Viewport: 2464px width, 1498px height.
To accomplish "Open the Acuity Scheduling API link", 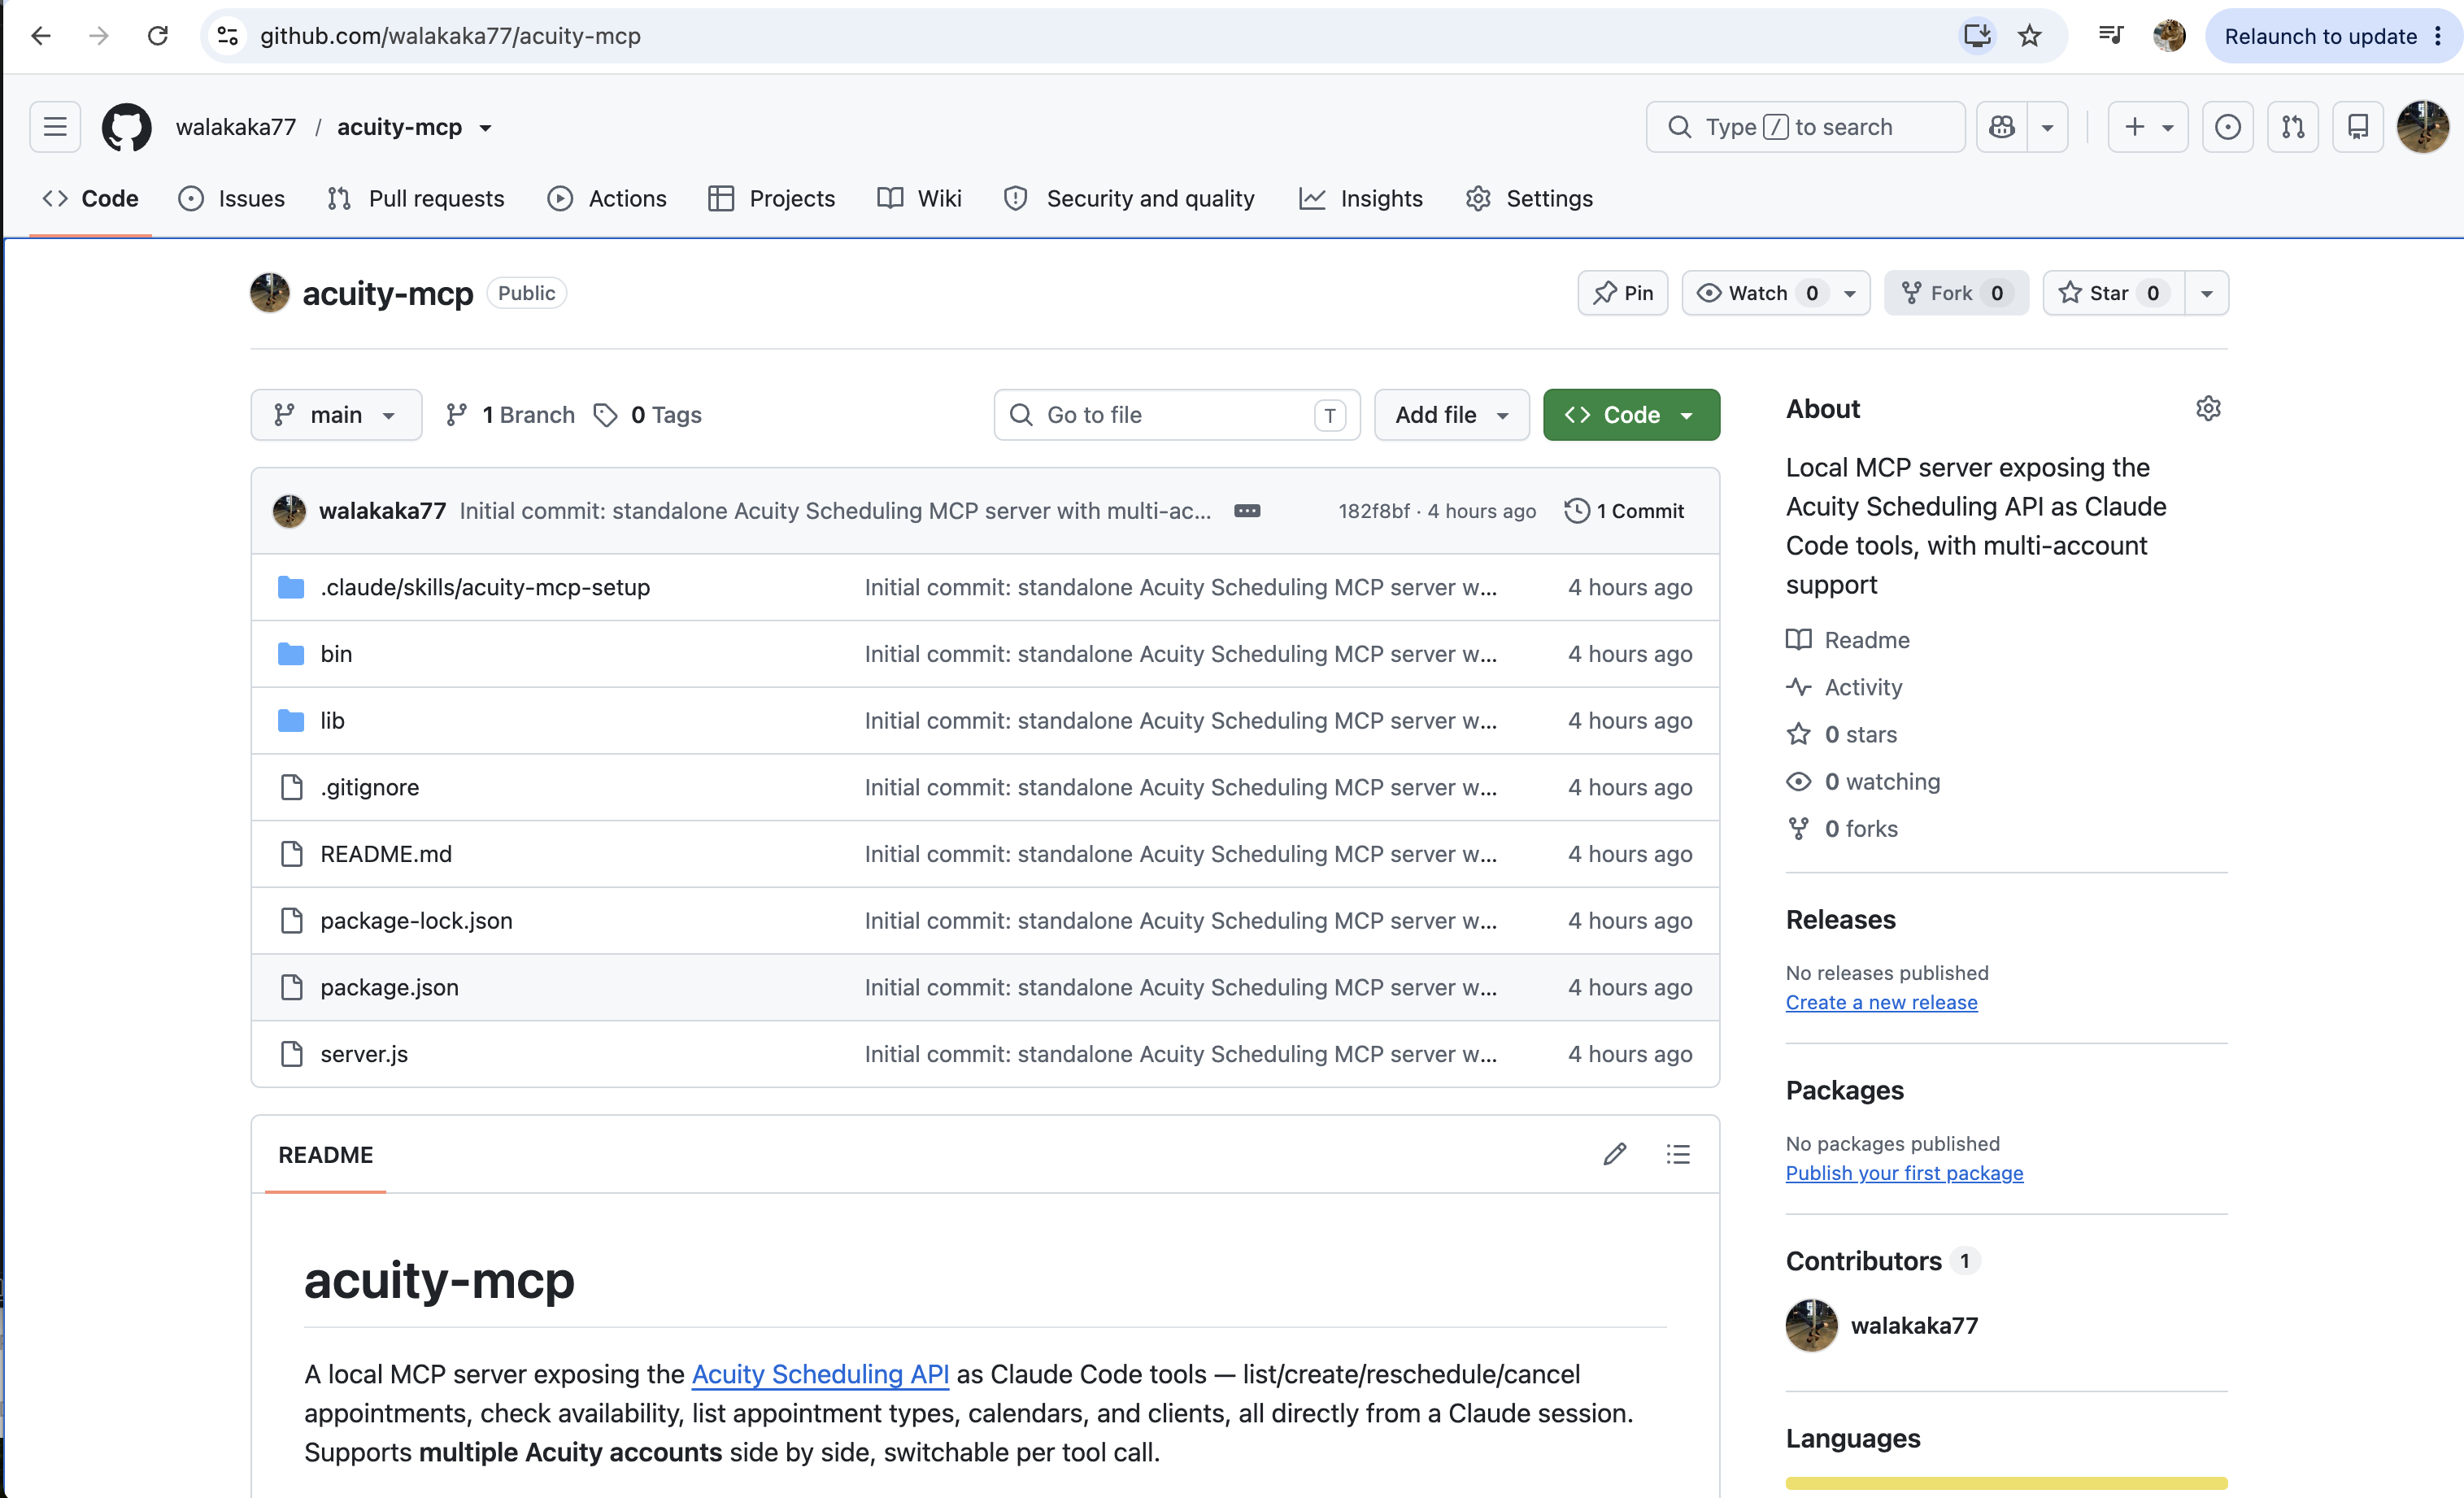I will pos(820,1374).
